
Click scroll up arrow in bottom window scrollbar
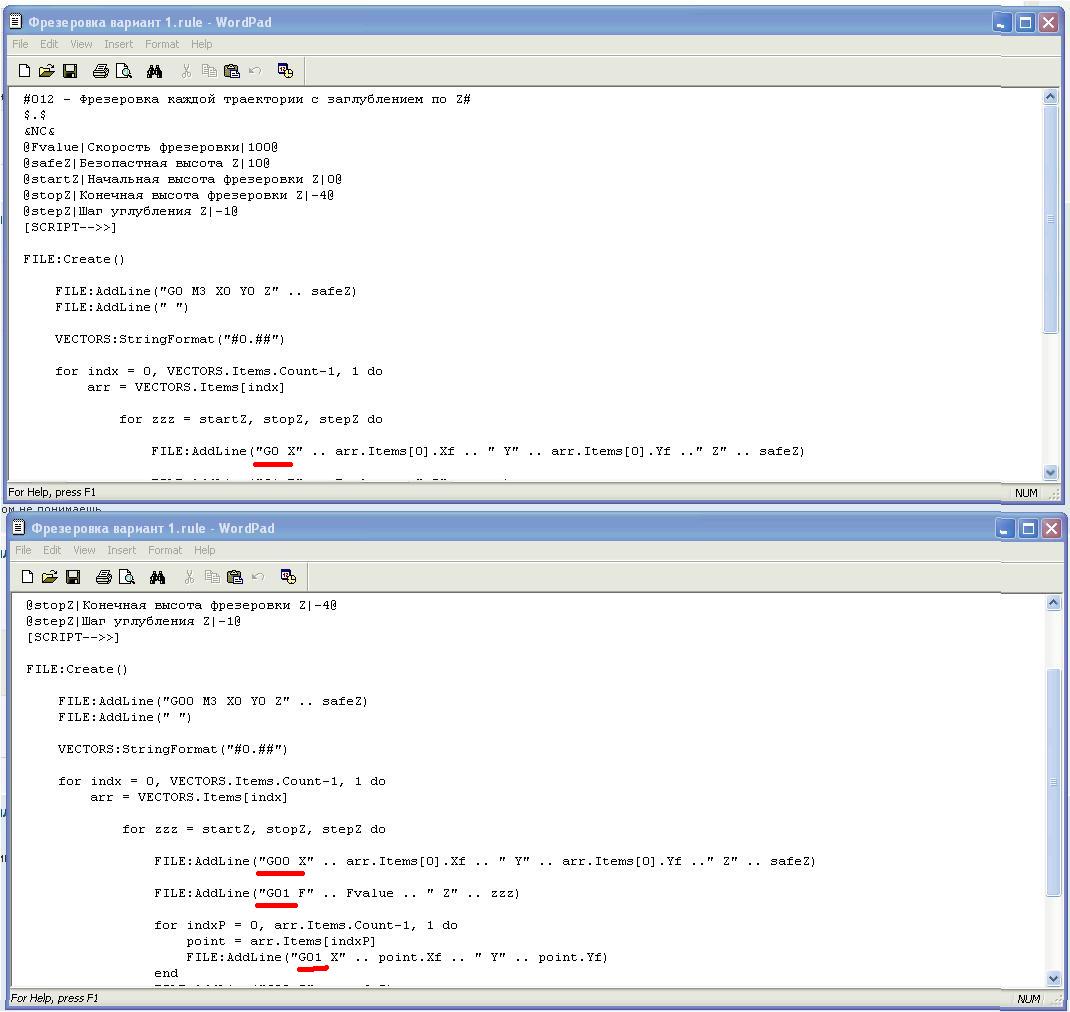tap(1053, 603)
